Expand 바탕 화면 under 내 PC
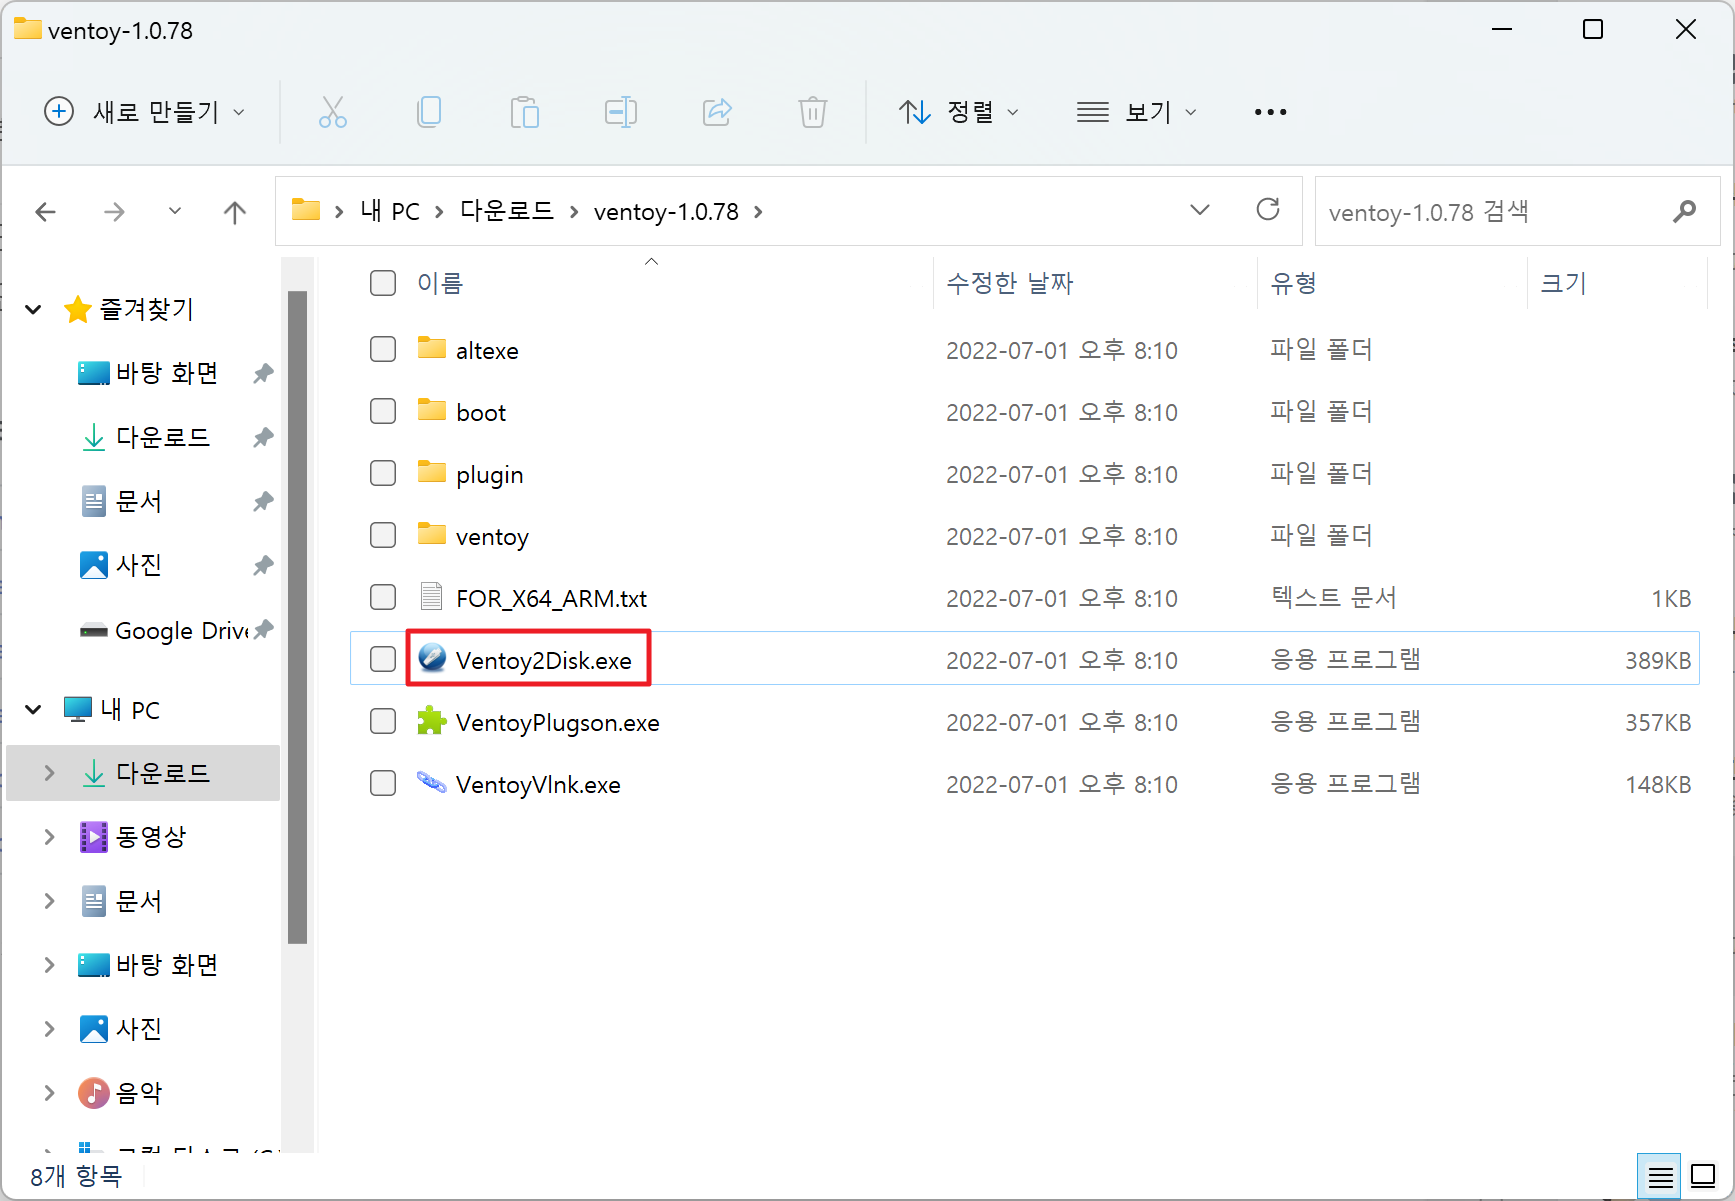The image size is (1735, 1201). (x=49, y=965)
